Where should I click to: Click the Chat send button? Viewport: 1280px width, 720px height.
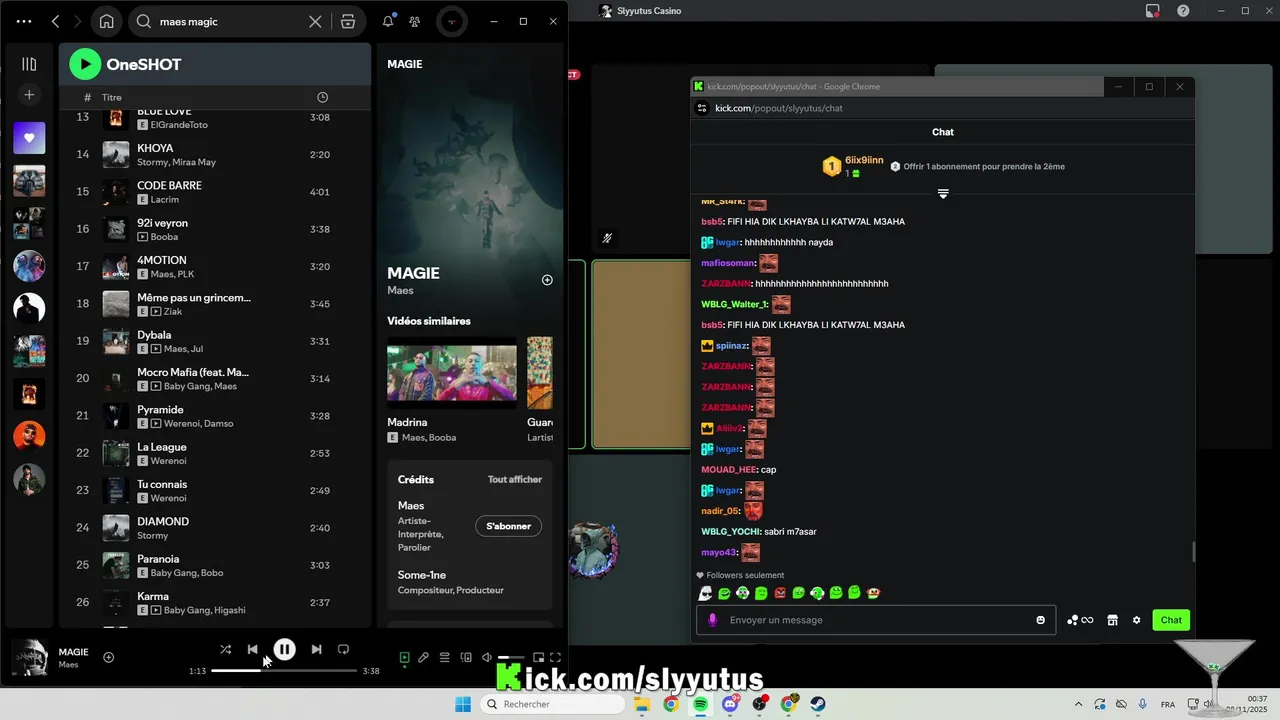pos(1171,620)
